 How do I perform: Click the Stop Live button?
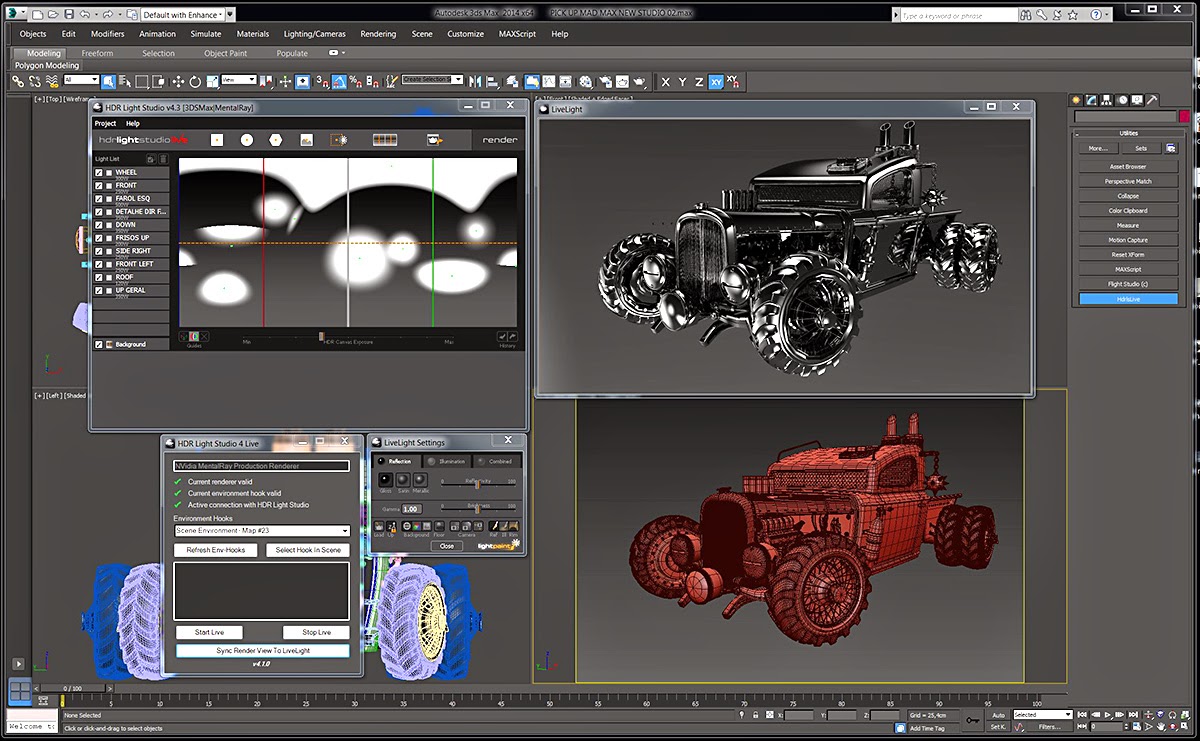316,632
